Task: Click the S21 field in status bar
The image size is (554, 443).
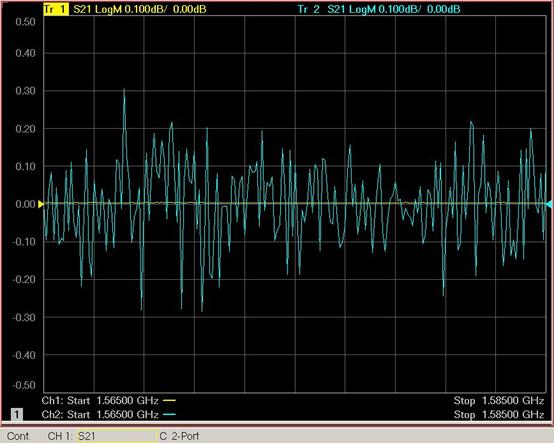Action: 117,436
